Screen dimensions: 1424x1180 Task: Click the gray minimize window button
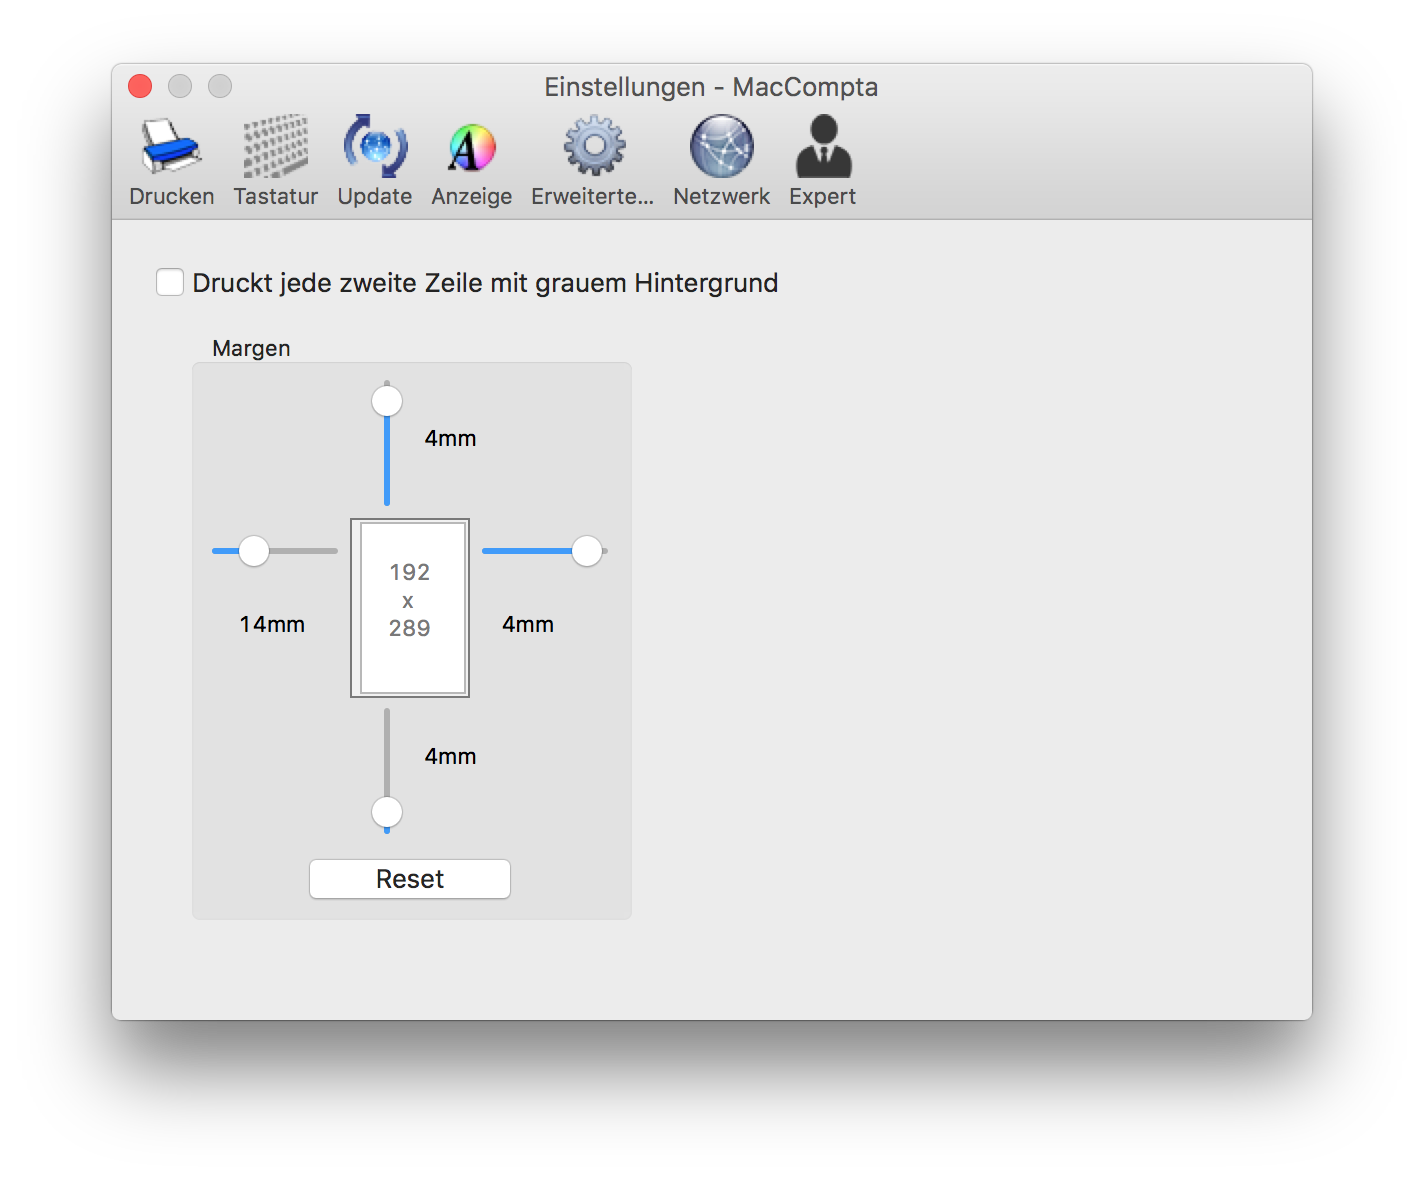point(180,87)
